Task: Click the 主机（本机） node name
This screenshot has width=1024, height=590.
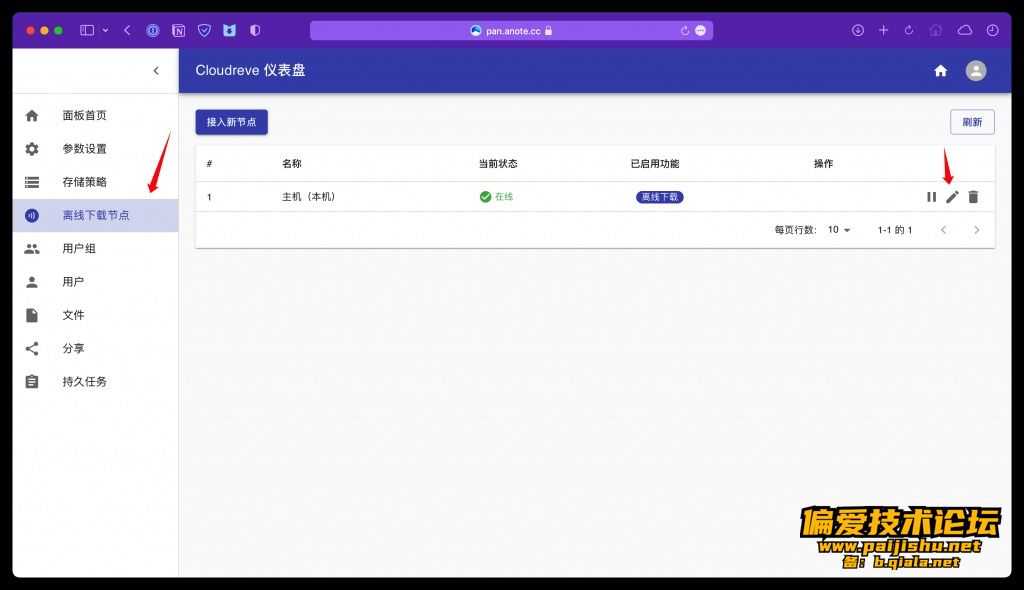Action: (309, 197)
